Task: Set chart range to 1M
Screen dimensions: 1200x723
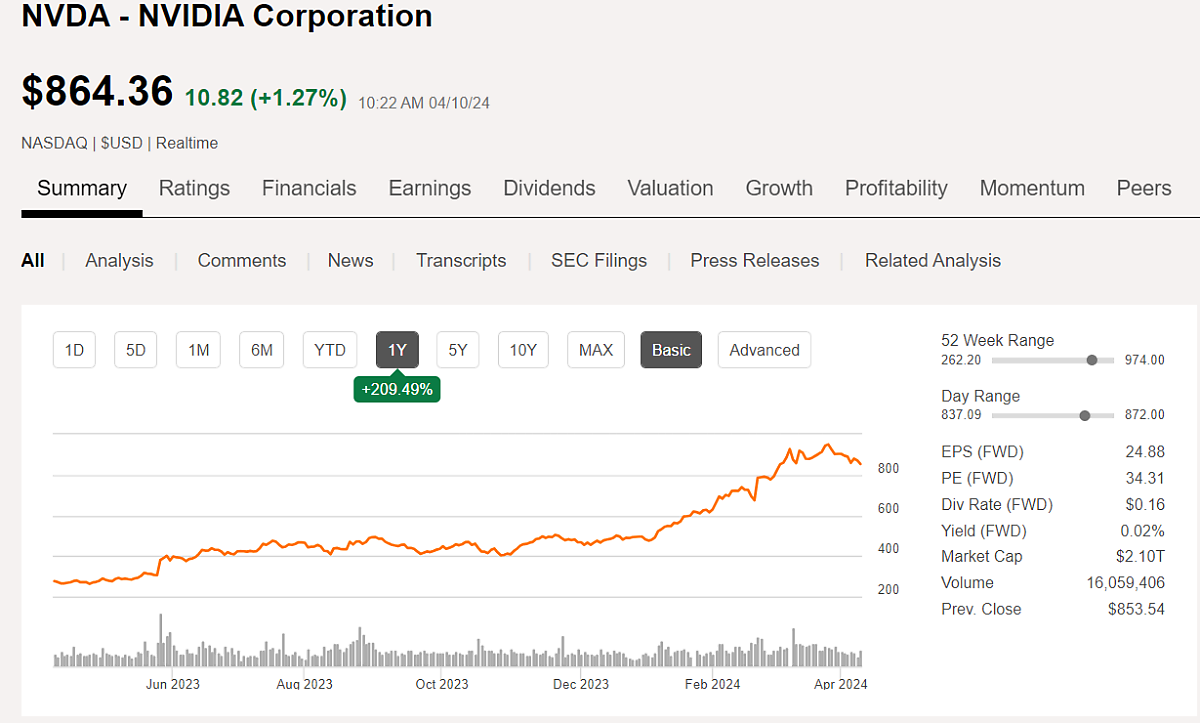Action: click(198, 350)
